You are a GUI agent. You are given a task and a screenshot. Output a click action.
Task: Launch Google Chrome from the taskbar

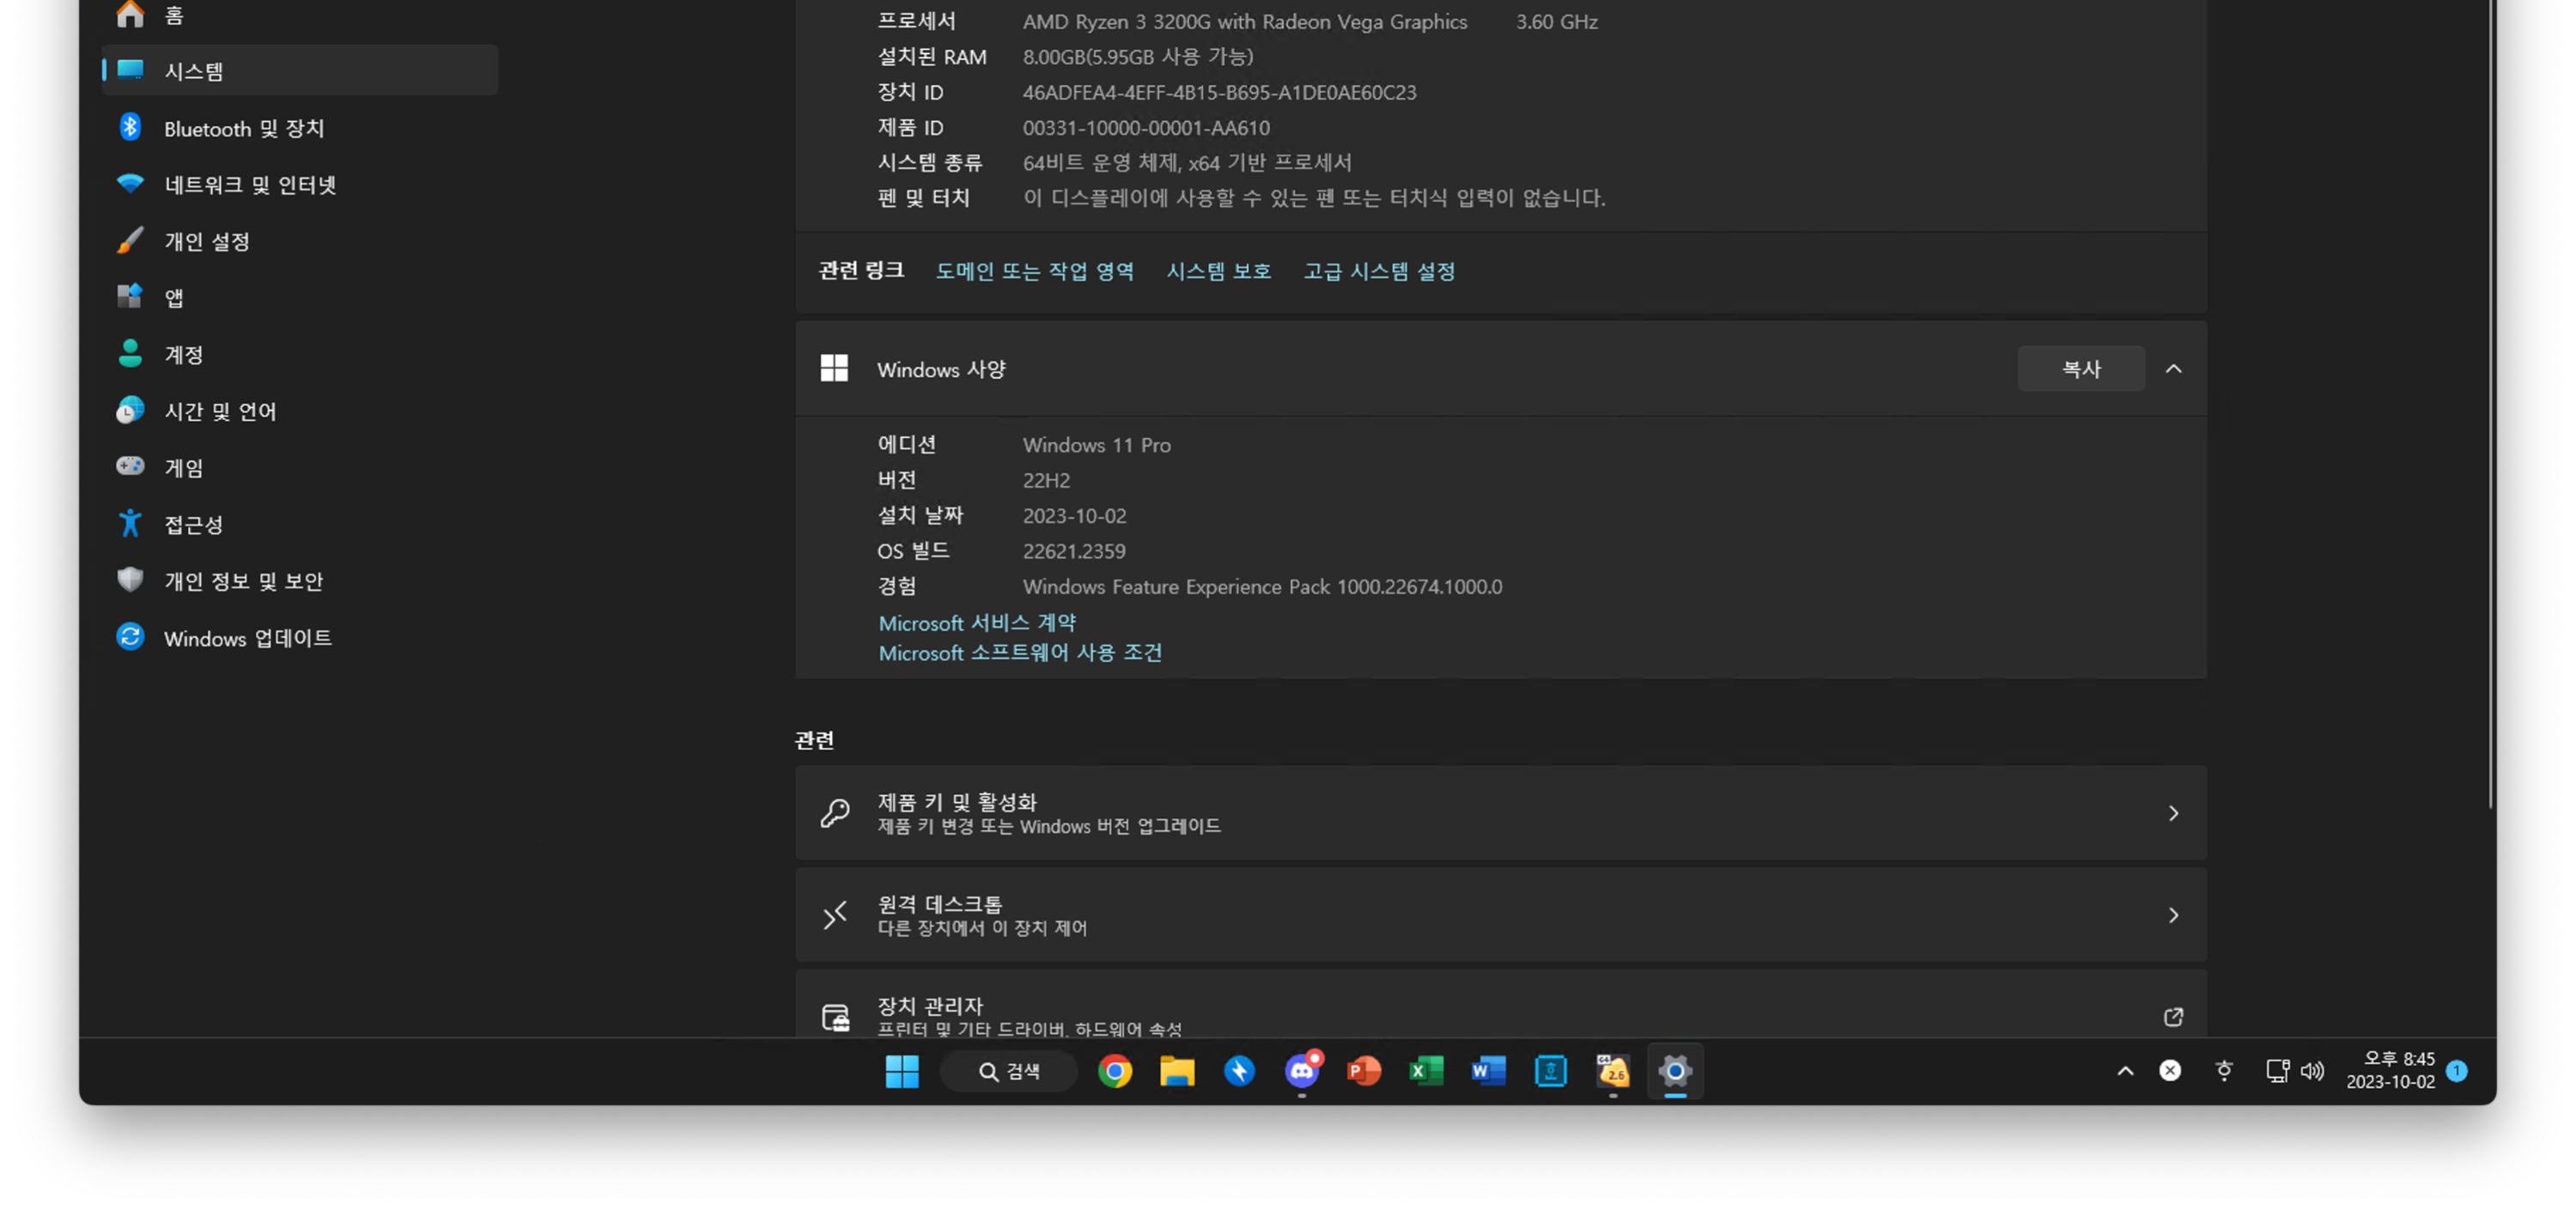[1114, 1071]
